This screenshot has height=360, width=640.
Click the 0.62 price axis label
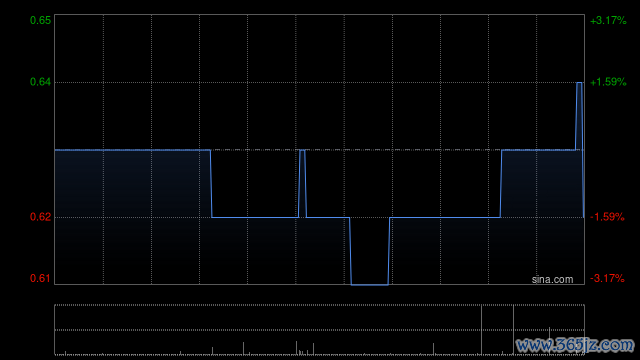(40, 217)
